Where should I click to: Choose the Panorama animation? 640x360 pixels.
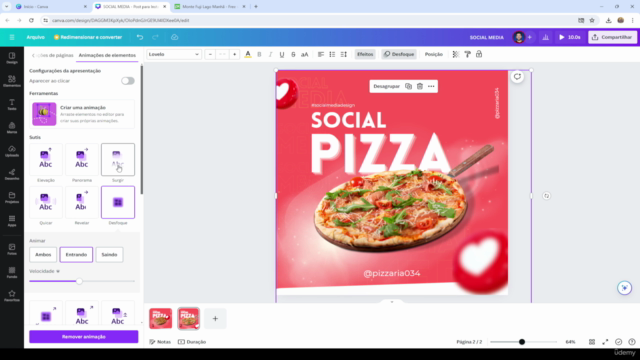tap(82, 160)
